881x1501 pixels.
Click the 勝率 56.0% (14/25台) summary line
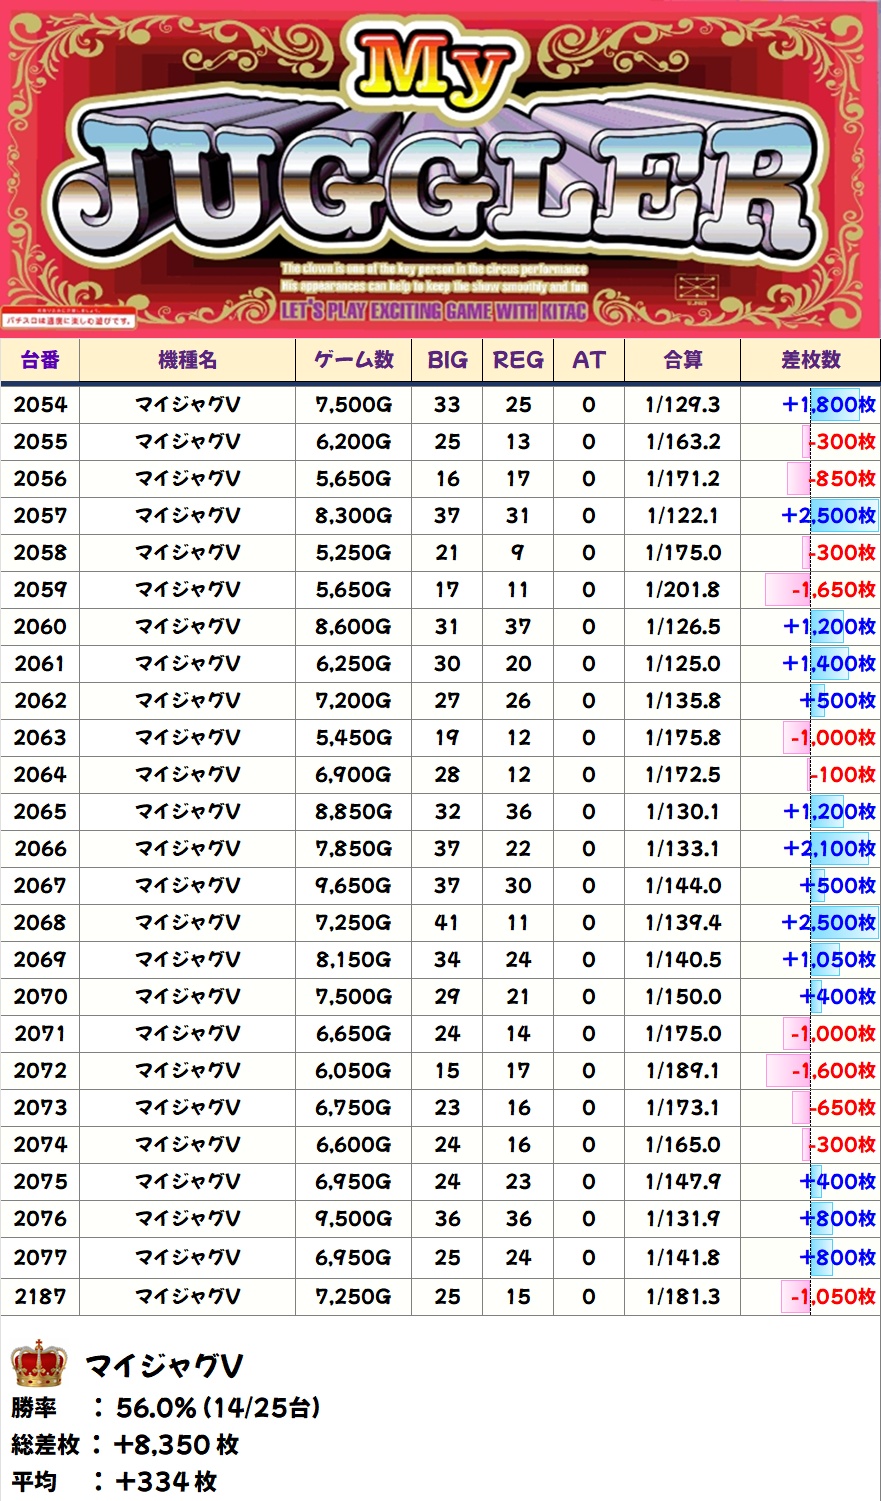166,1408
